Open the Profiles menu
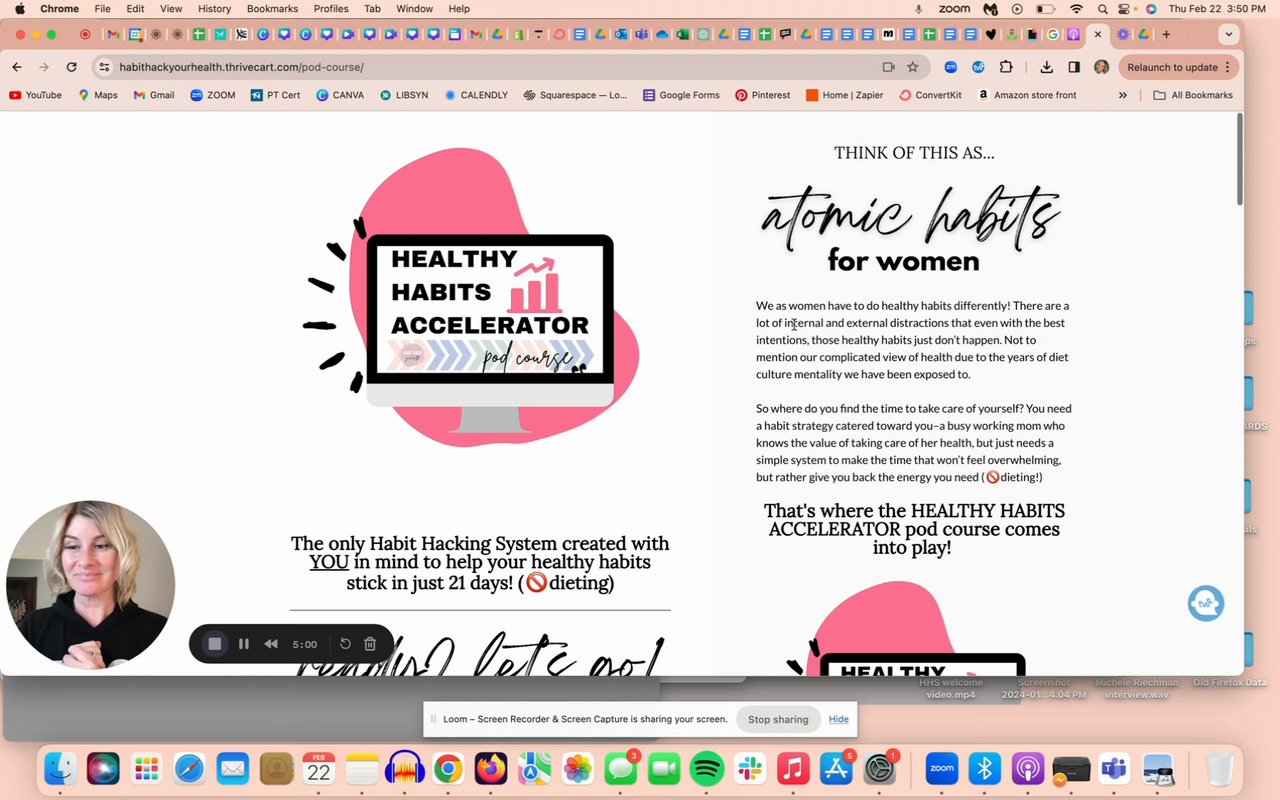1280x800 pixels. coord(331,9)
